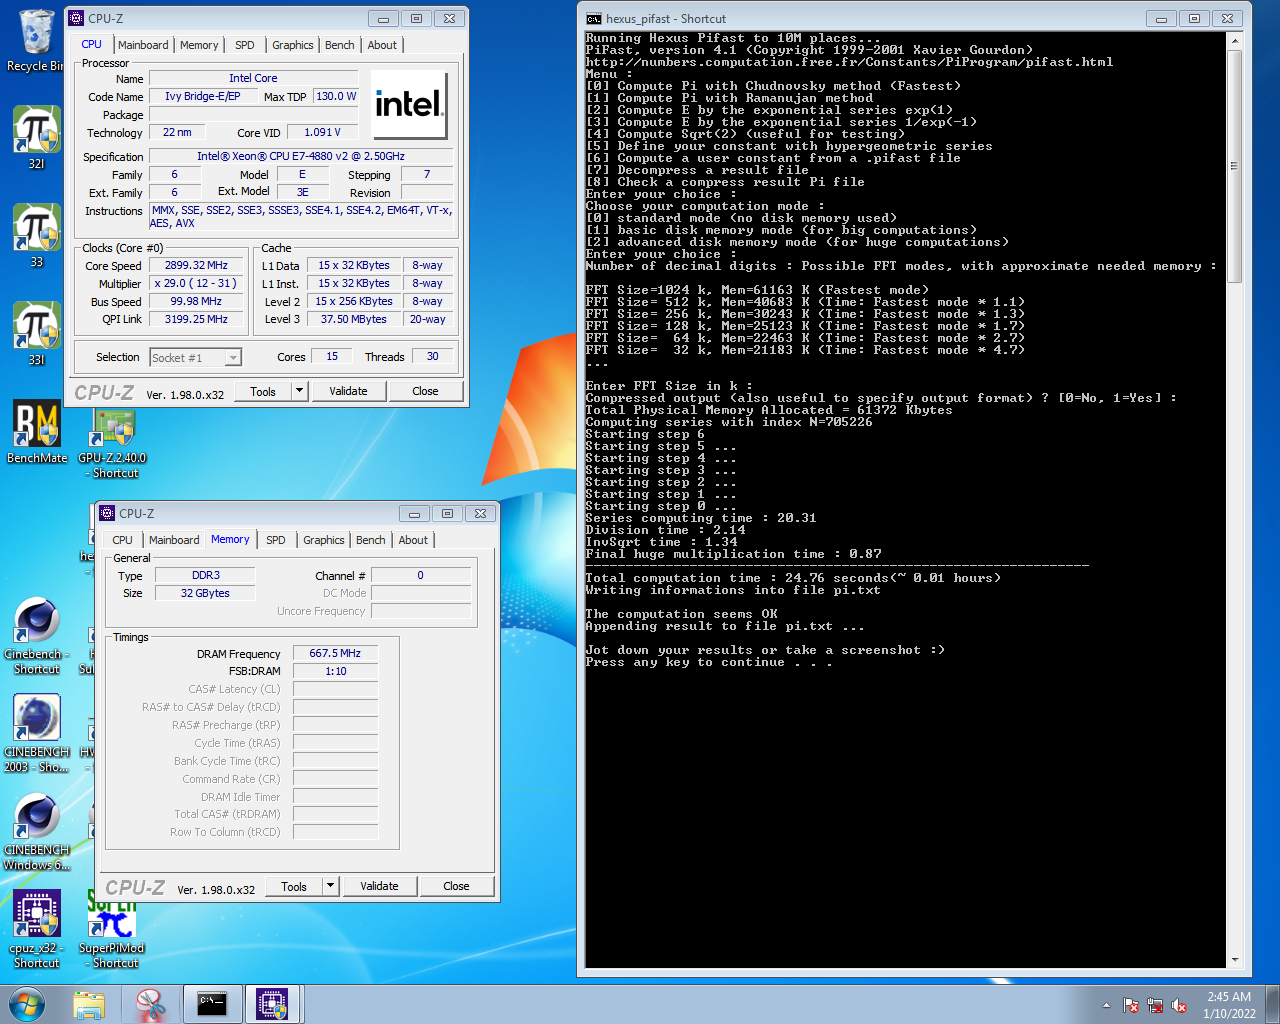Select SPD tab in lower CPU-Z window
The image size is (1280, 1024).
[x=276, y=540]
